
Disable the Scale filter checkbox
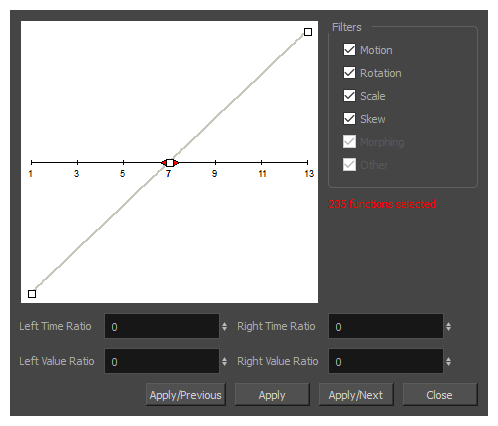tap(349, 96)
